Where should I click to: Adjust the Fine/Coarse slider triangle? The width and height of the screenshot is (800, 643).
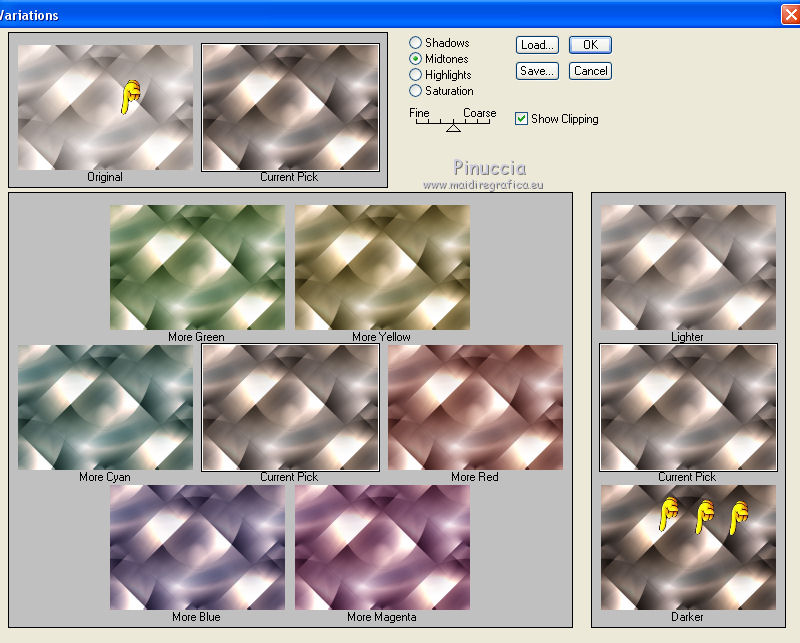(x=453, y=128)
